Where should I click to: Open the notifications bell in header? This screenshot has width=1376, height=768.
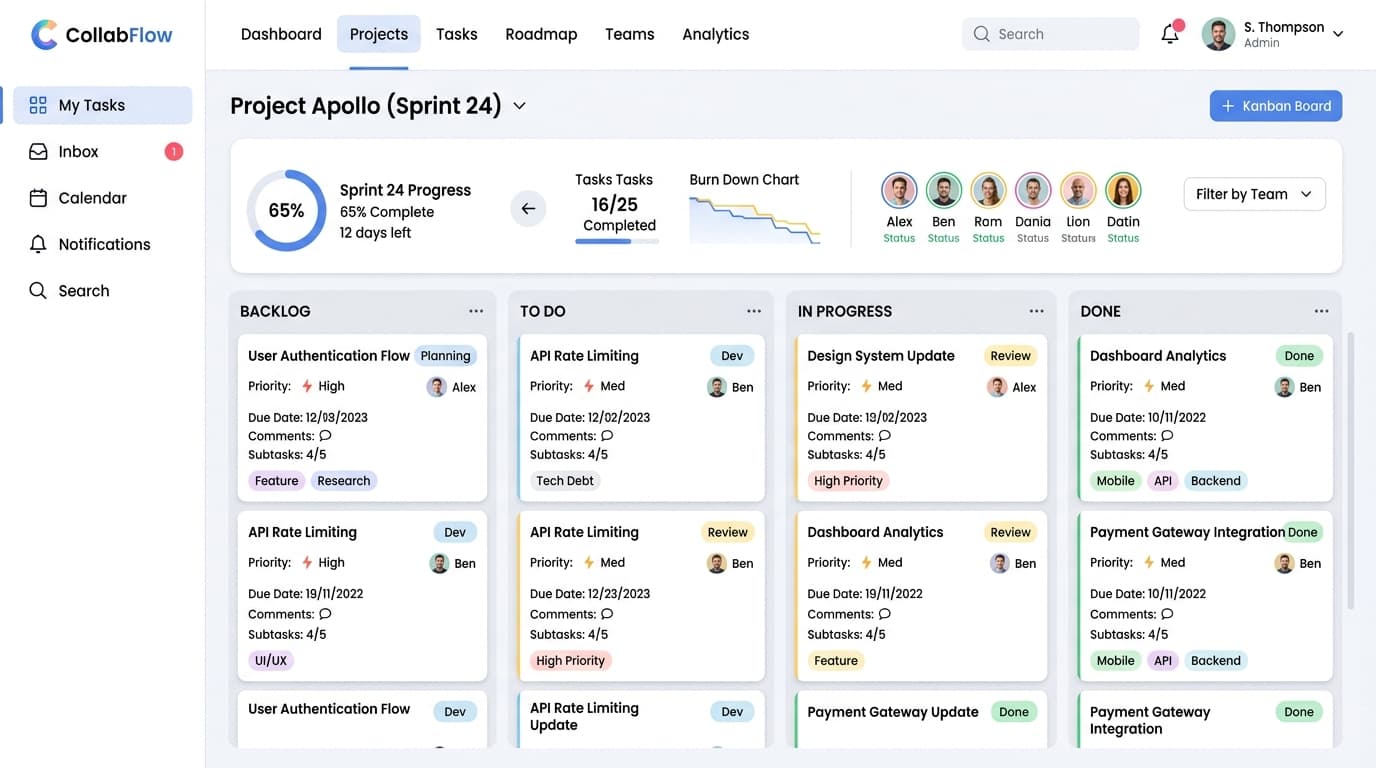click(x=1170, y=34)
